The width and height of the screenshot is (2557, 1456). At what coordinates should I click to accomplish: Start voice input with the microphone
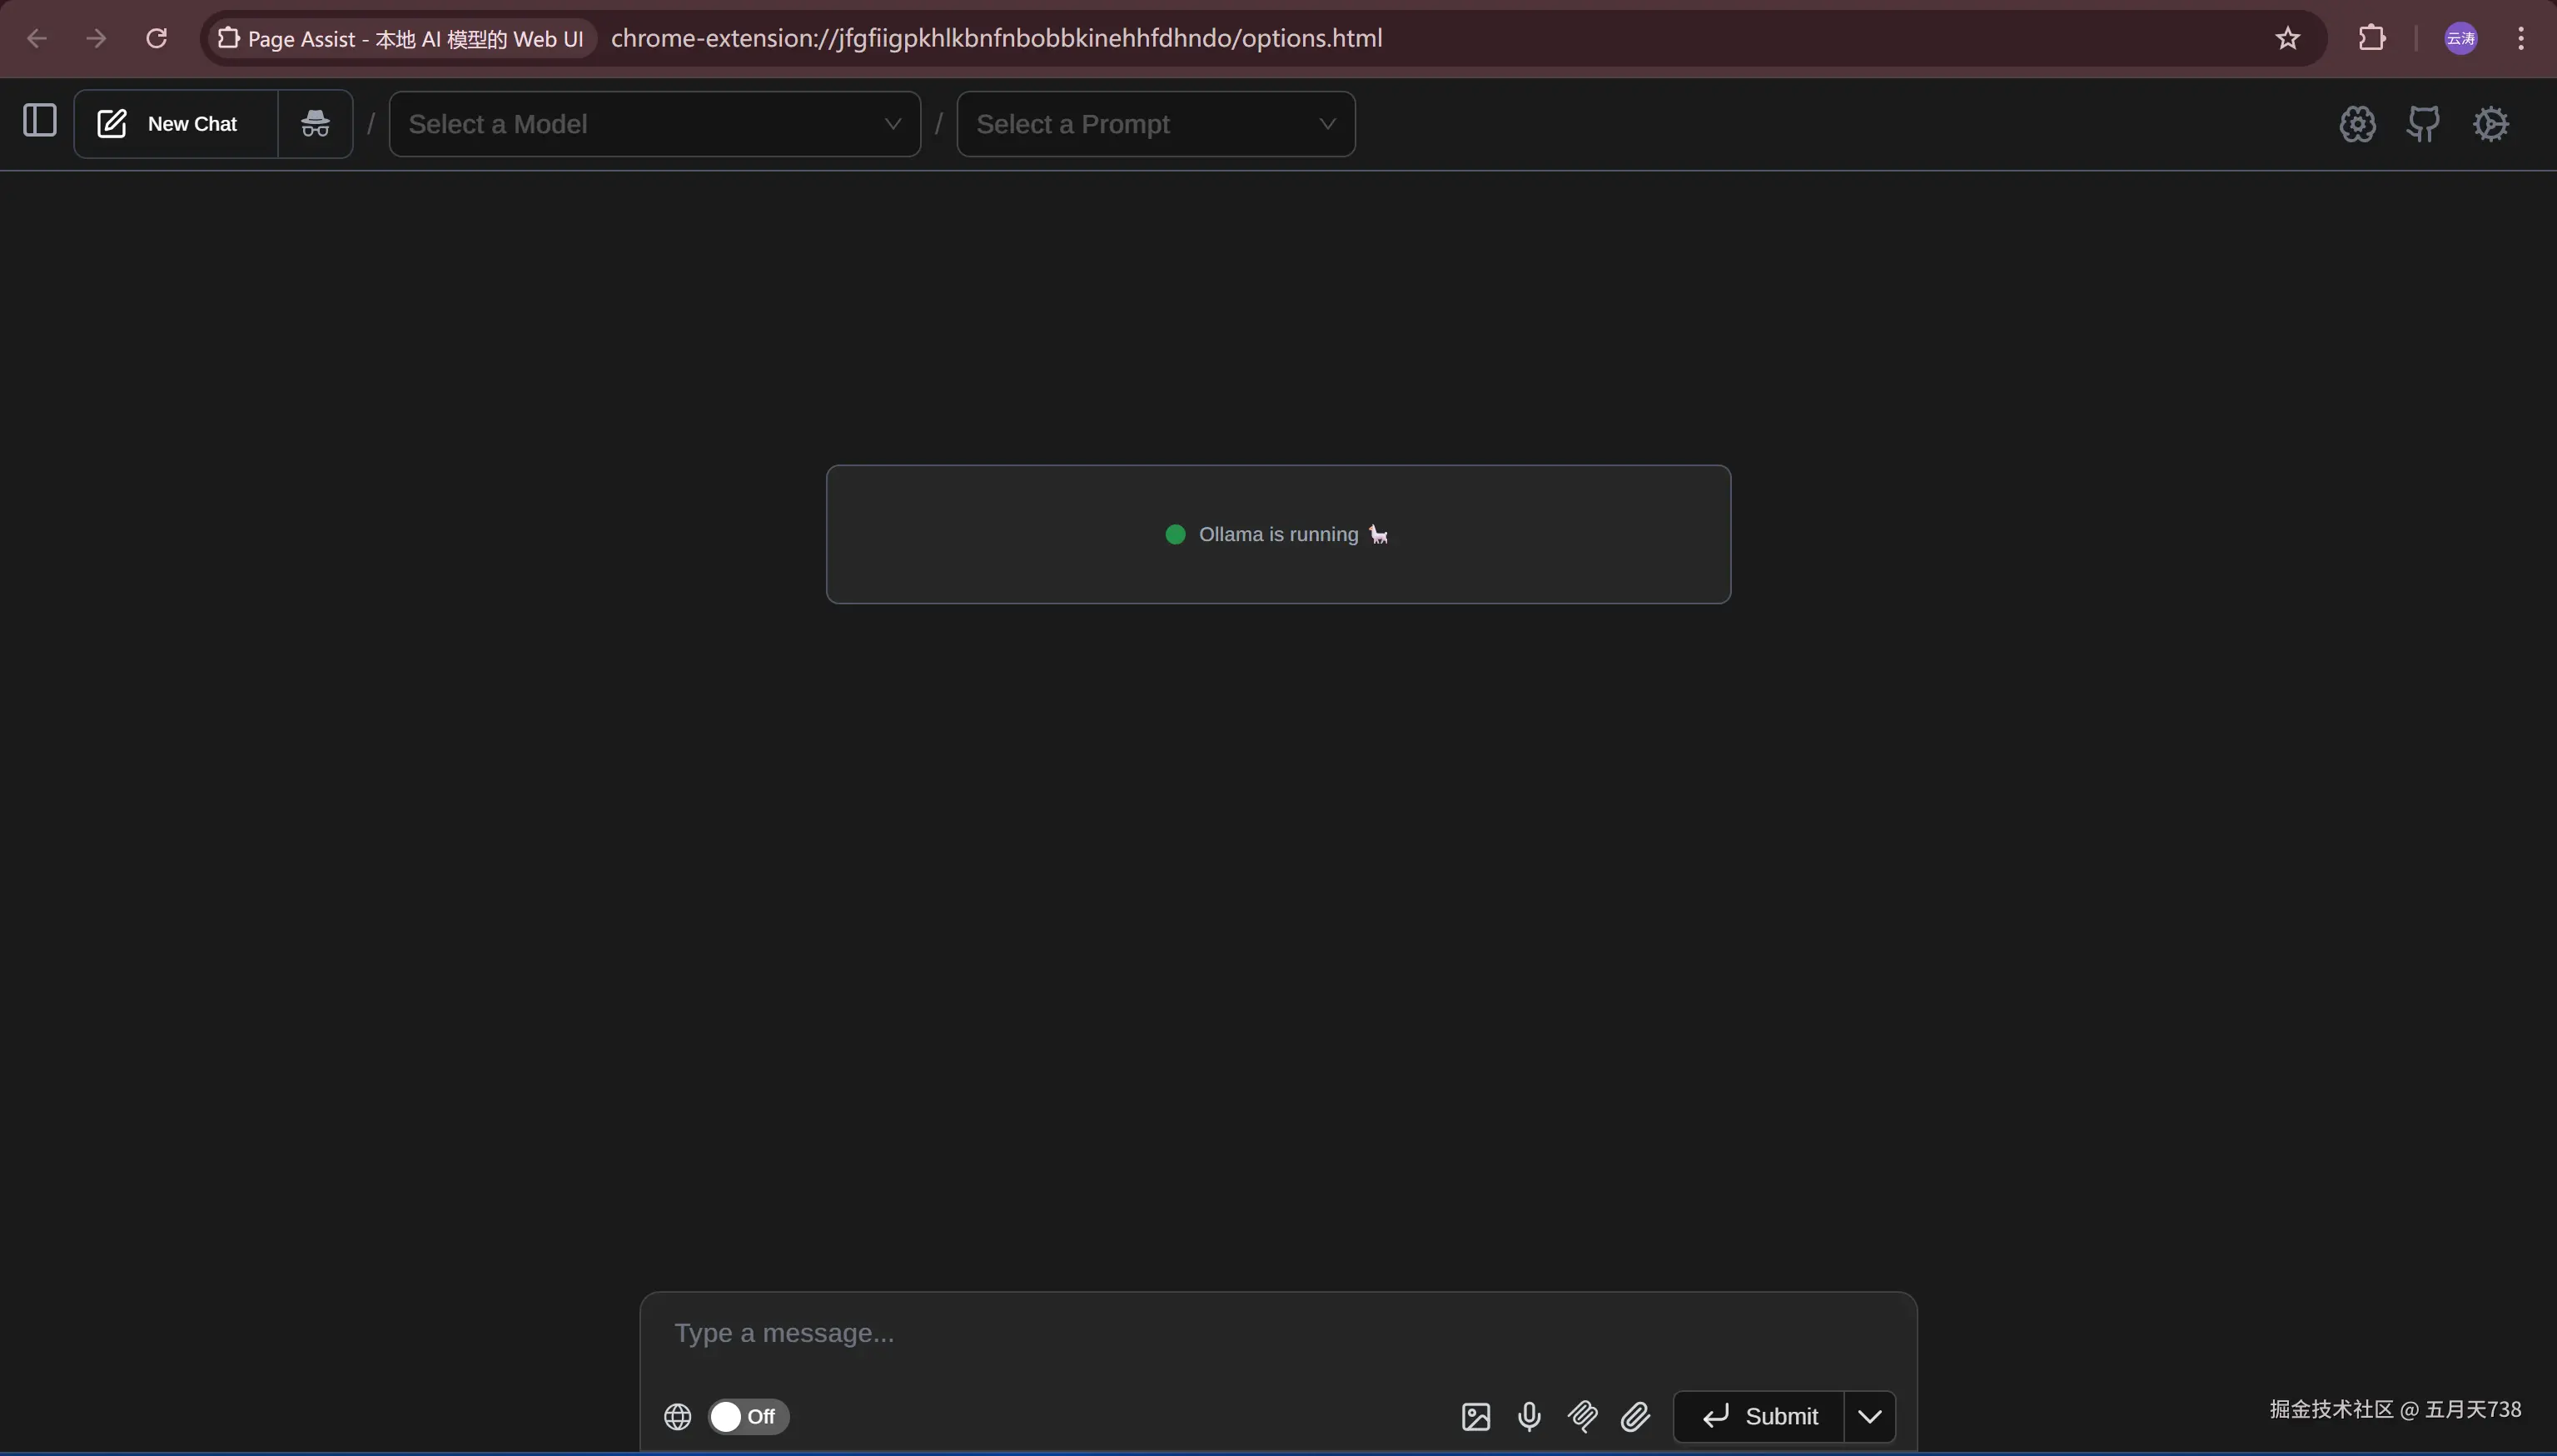[1528, 1416]
